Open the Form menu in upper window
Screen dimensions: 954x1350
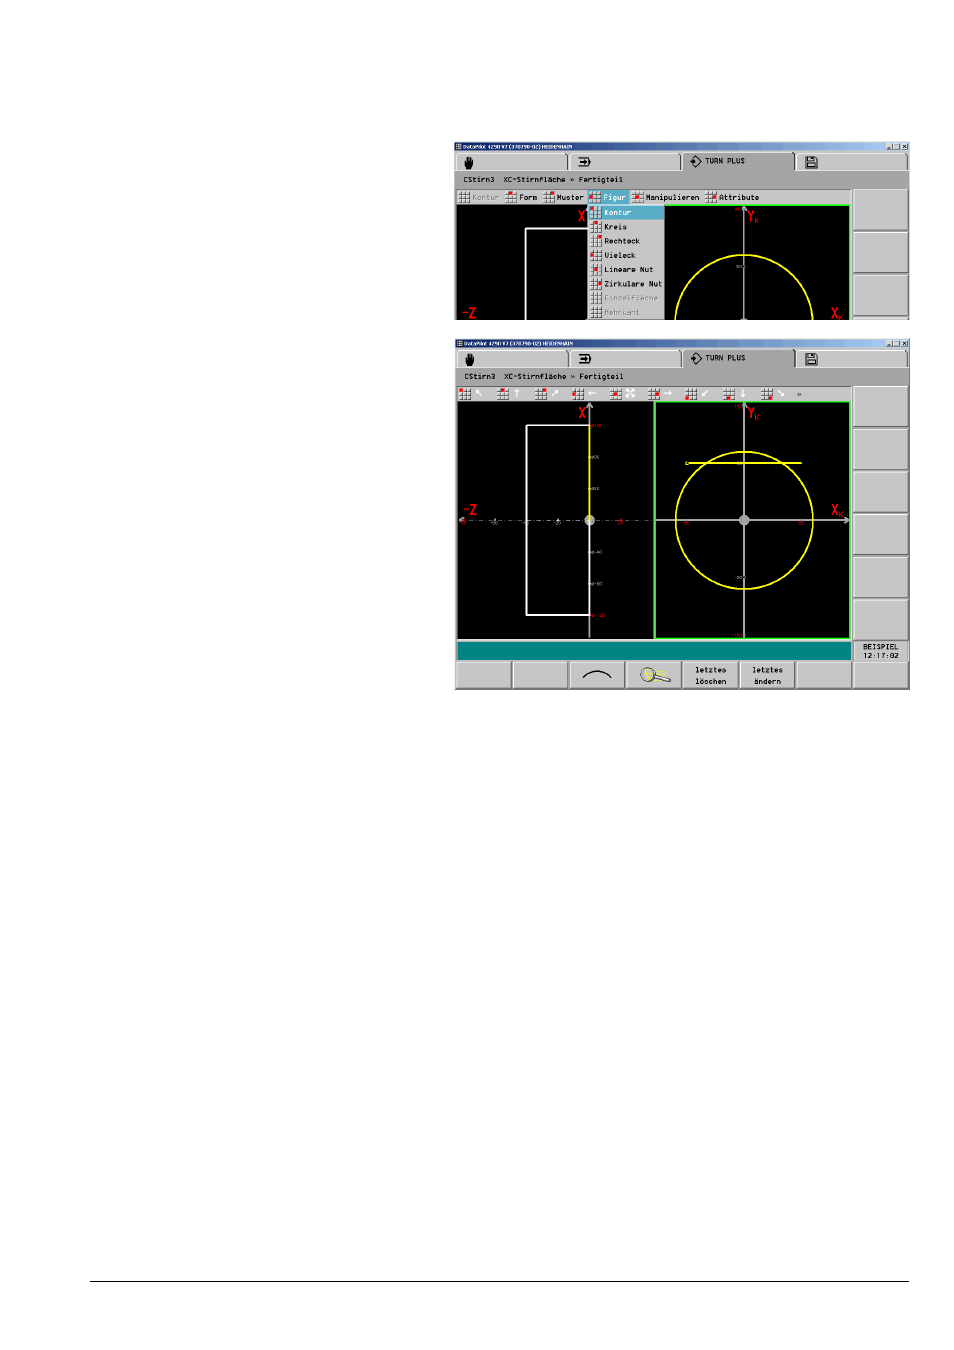(521, 197)
